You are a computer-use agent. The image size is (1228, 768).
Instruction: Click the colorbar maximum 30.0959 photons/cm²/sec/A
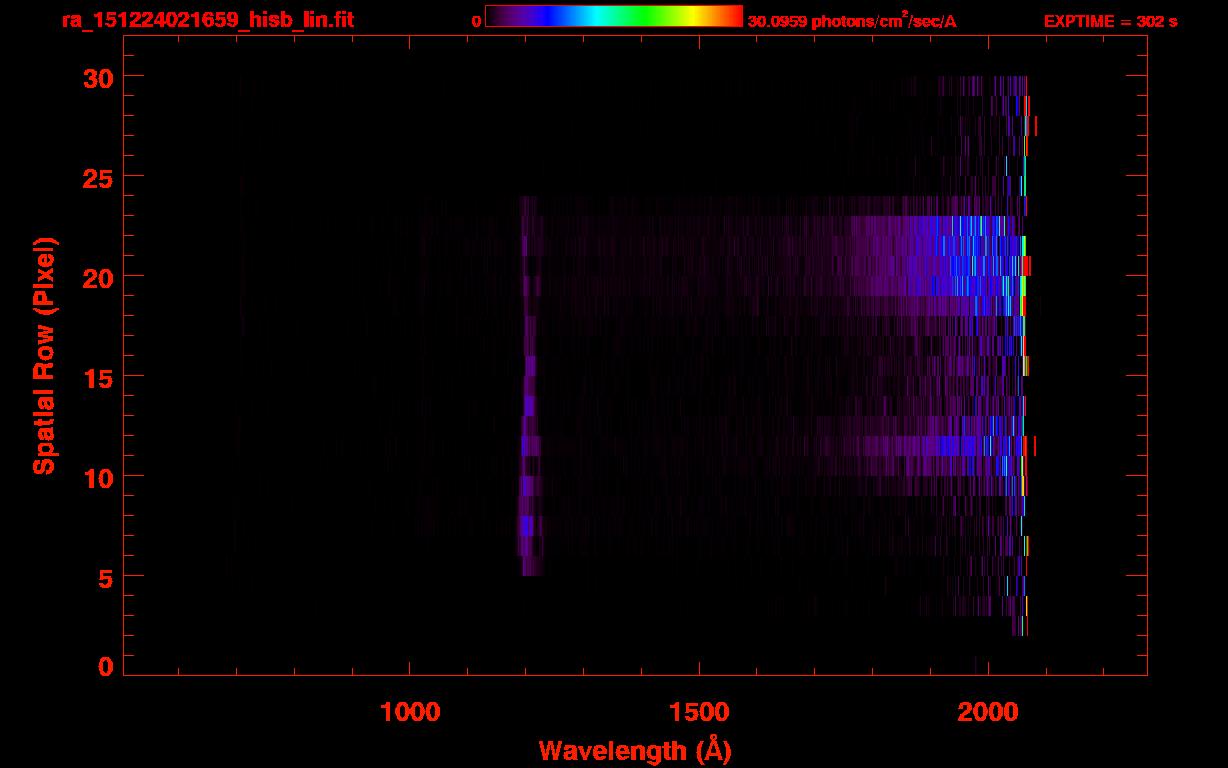(x=852, y=20)
